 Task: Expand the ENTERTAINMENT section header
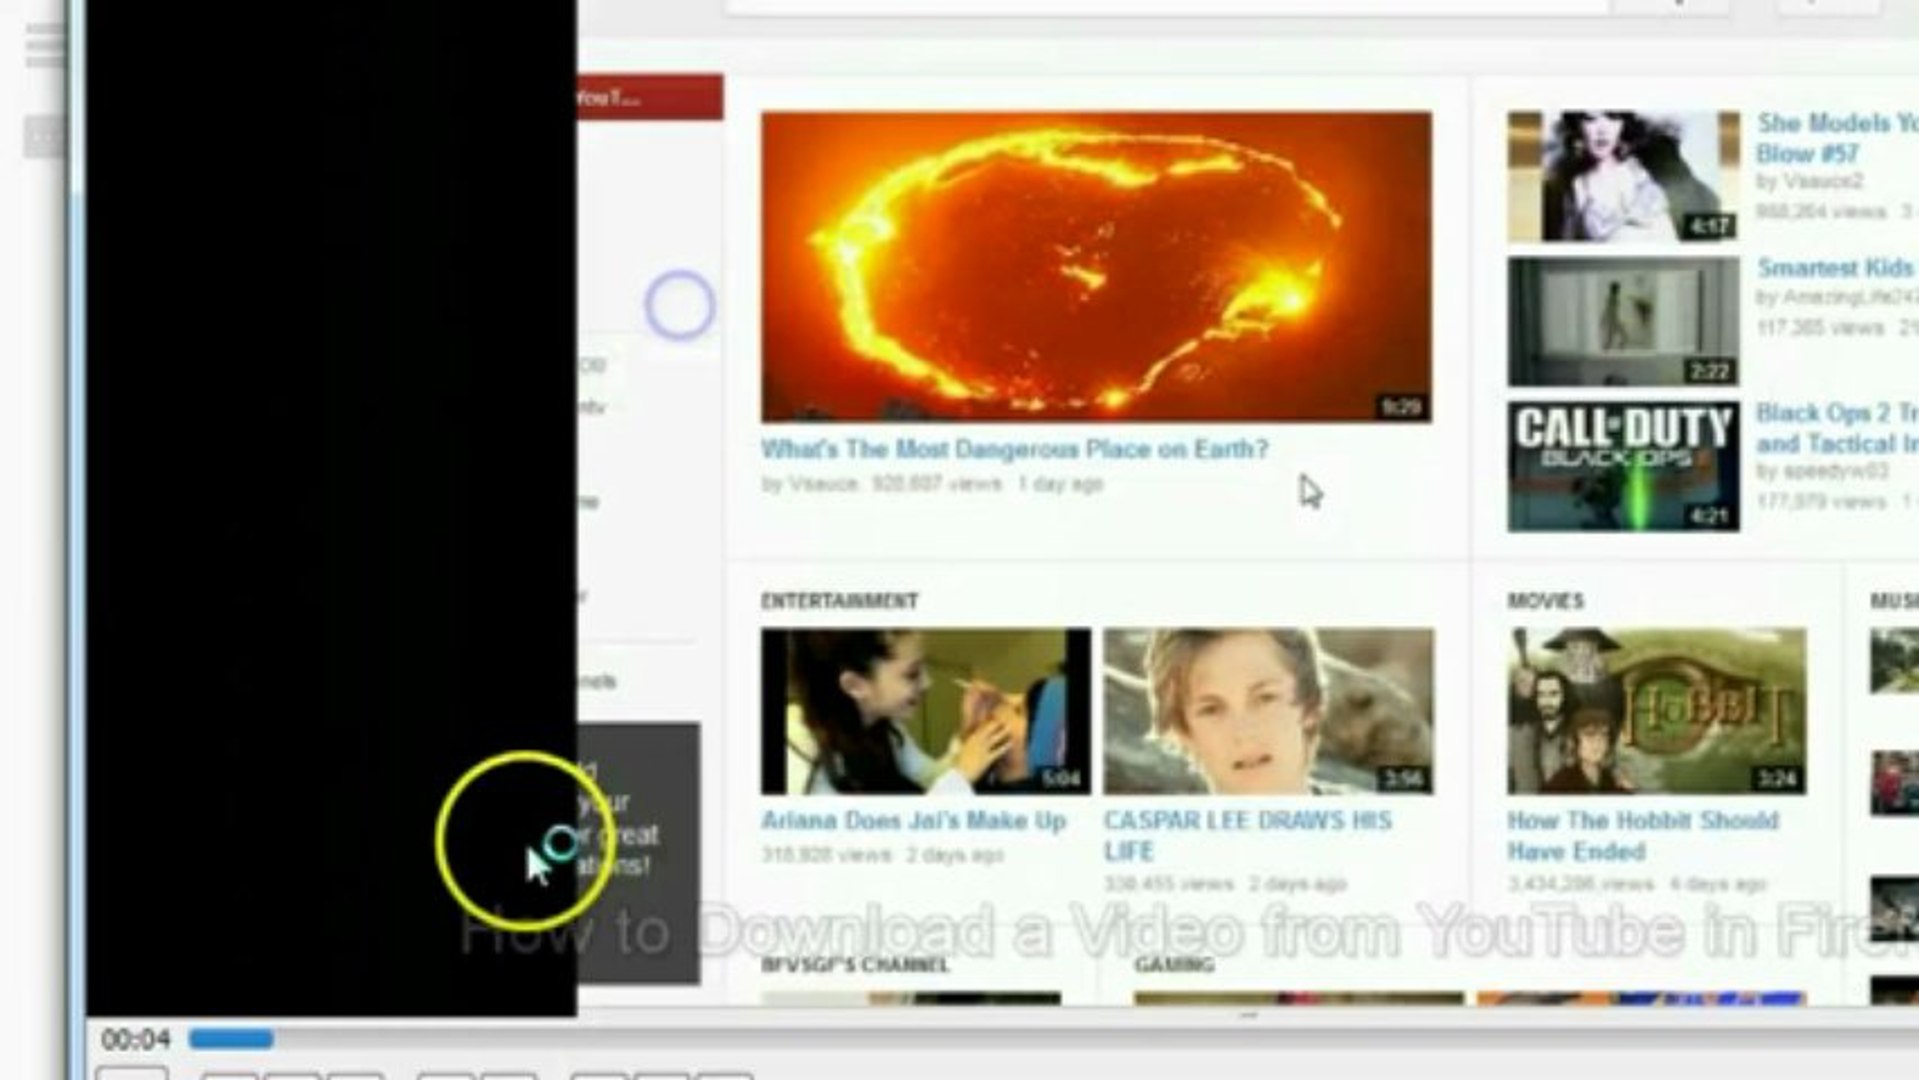[x=839, y=601]
